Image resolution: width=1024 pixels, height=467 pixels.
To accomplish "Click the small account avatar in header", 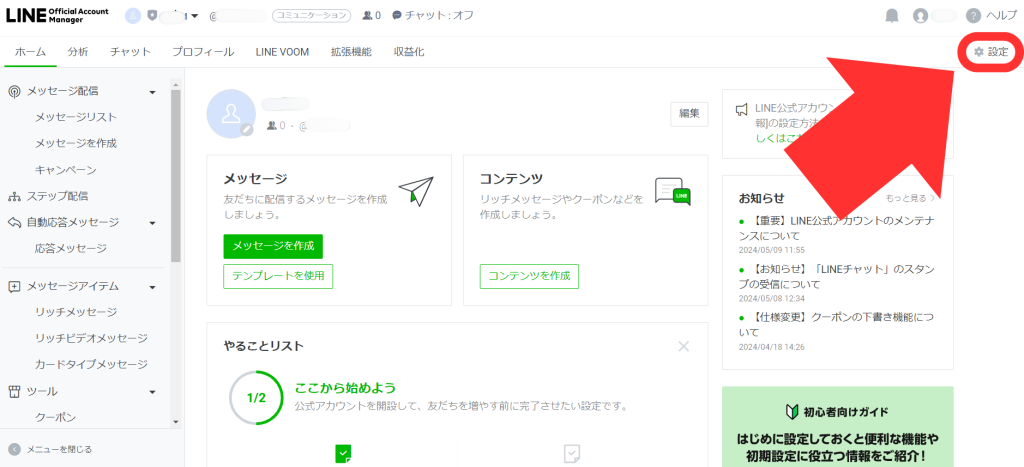I will (133, 16).
